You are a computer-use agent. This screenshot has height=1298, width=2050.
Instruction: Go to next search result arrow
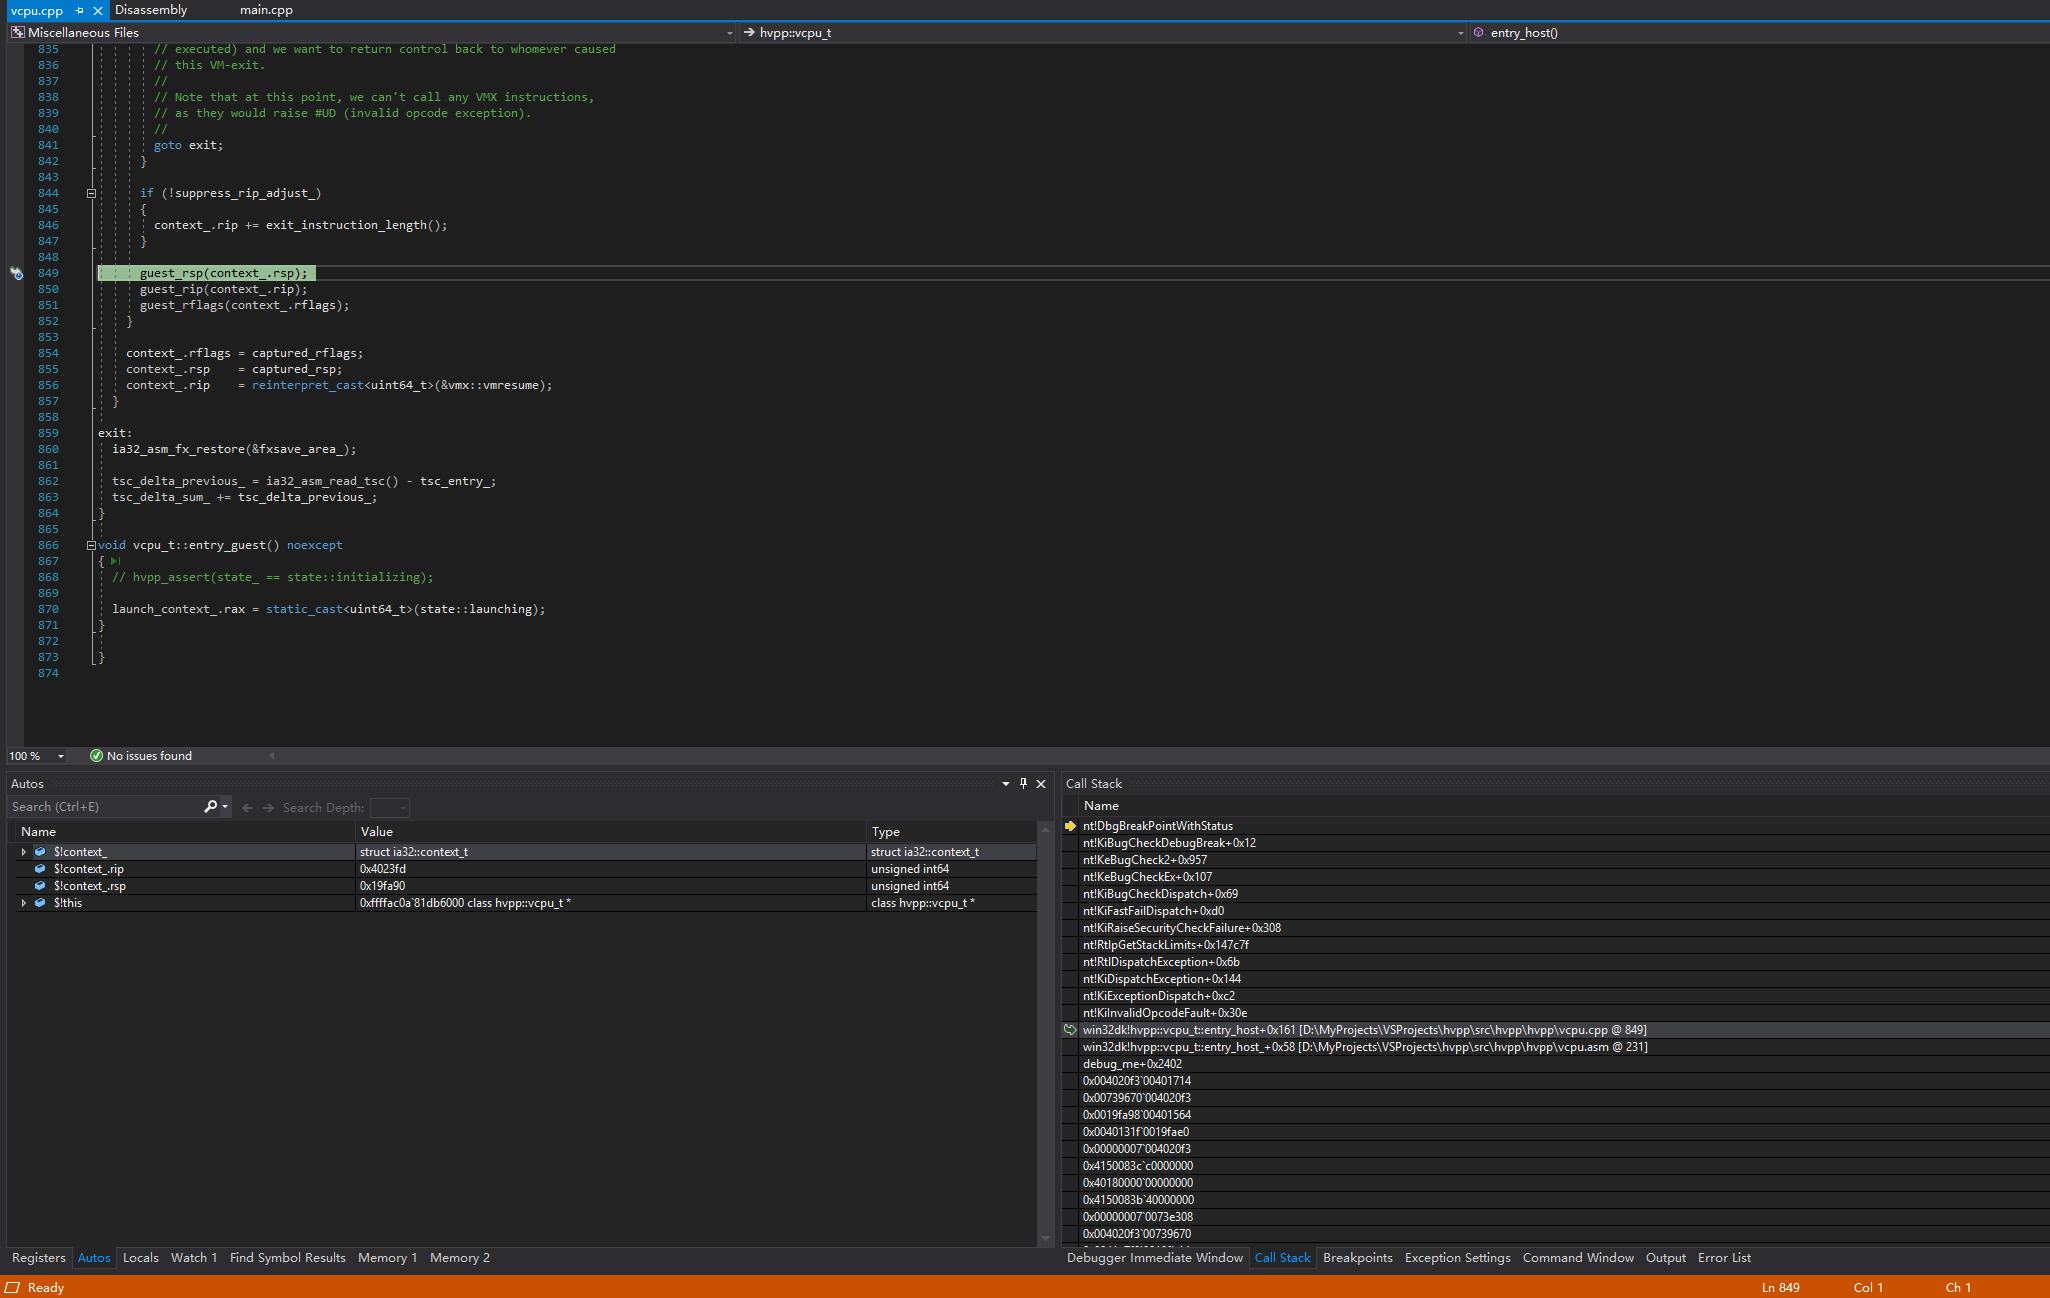pyautogui.click(x=268, y=808)
